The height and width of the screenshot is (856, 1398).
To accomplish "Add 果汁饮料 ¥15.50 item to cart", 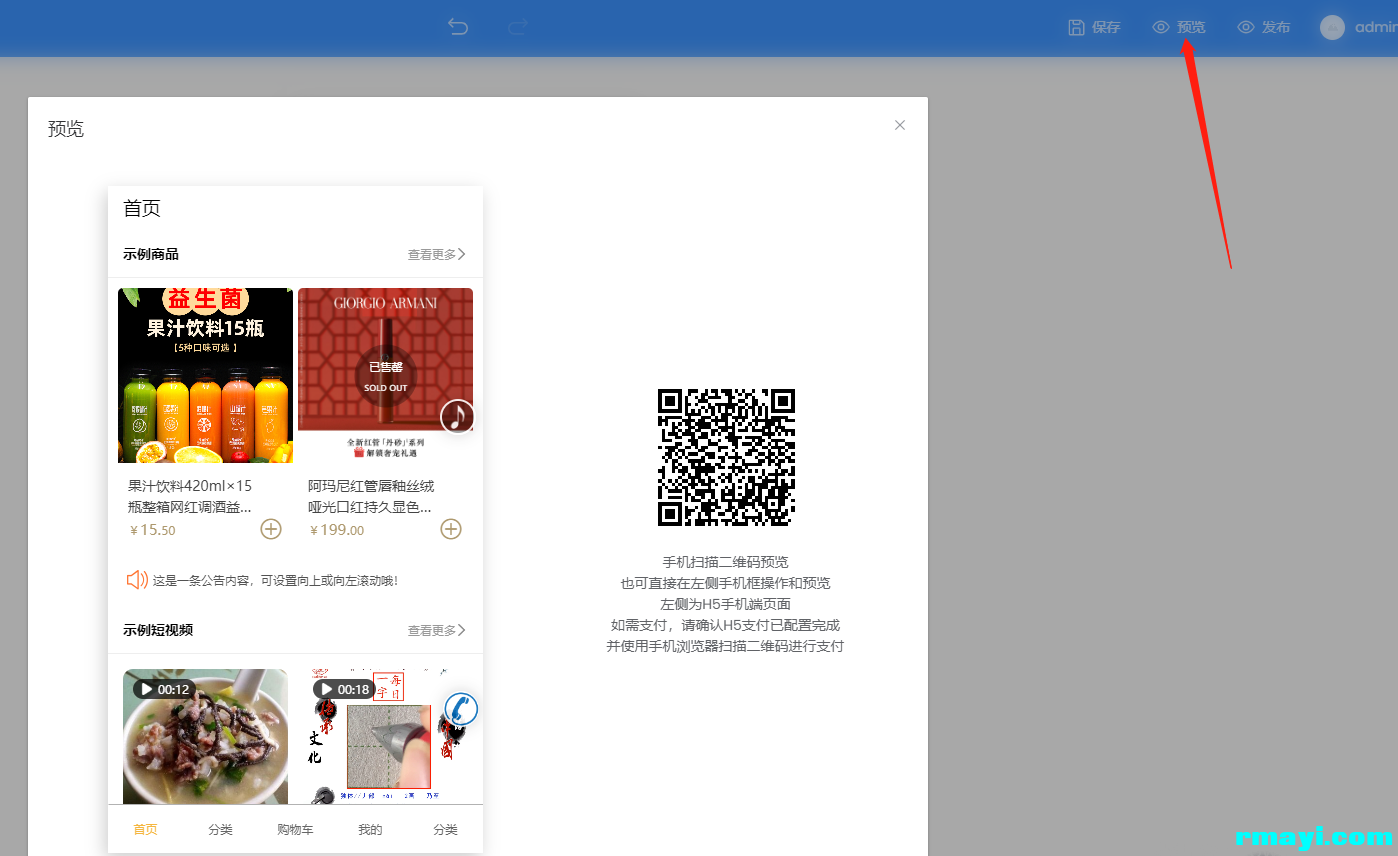I will click(x=271, y=529).
